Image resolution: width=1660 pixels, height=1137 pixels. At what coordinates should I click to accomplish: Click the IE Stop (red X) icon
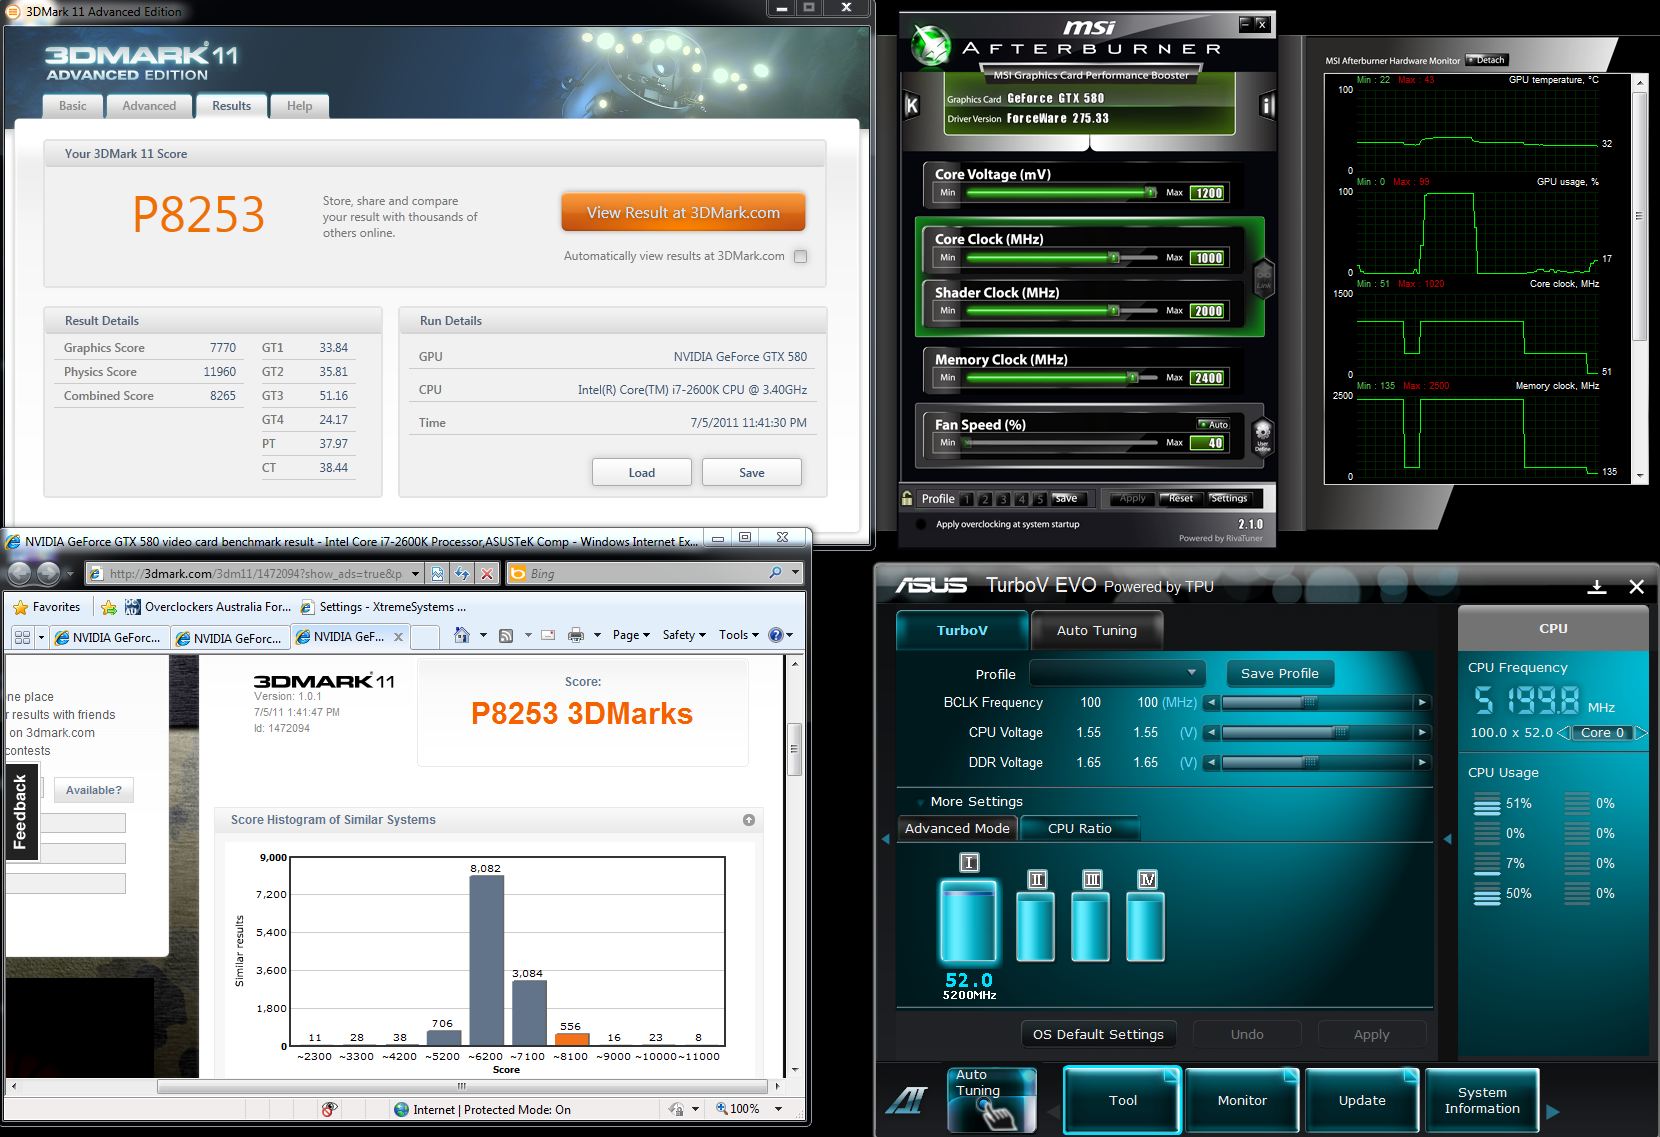pyautogui.click(x=487, y=573)
